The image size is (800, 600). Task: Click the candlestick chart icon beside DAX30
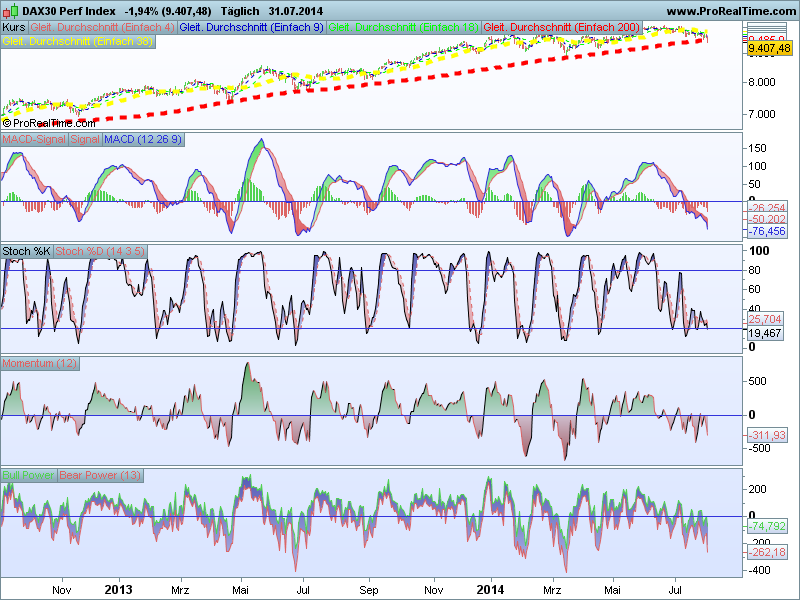[x=11, y=11]
